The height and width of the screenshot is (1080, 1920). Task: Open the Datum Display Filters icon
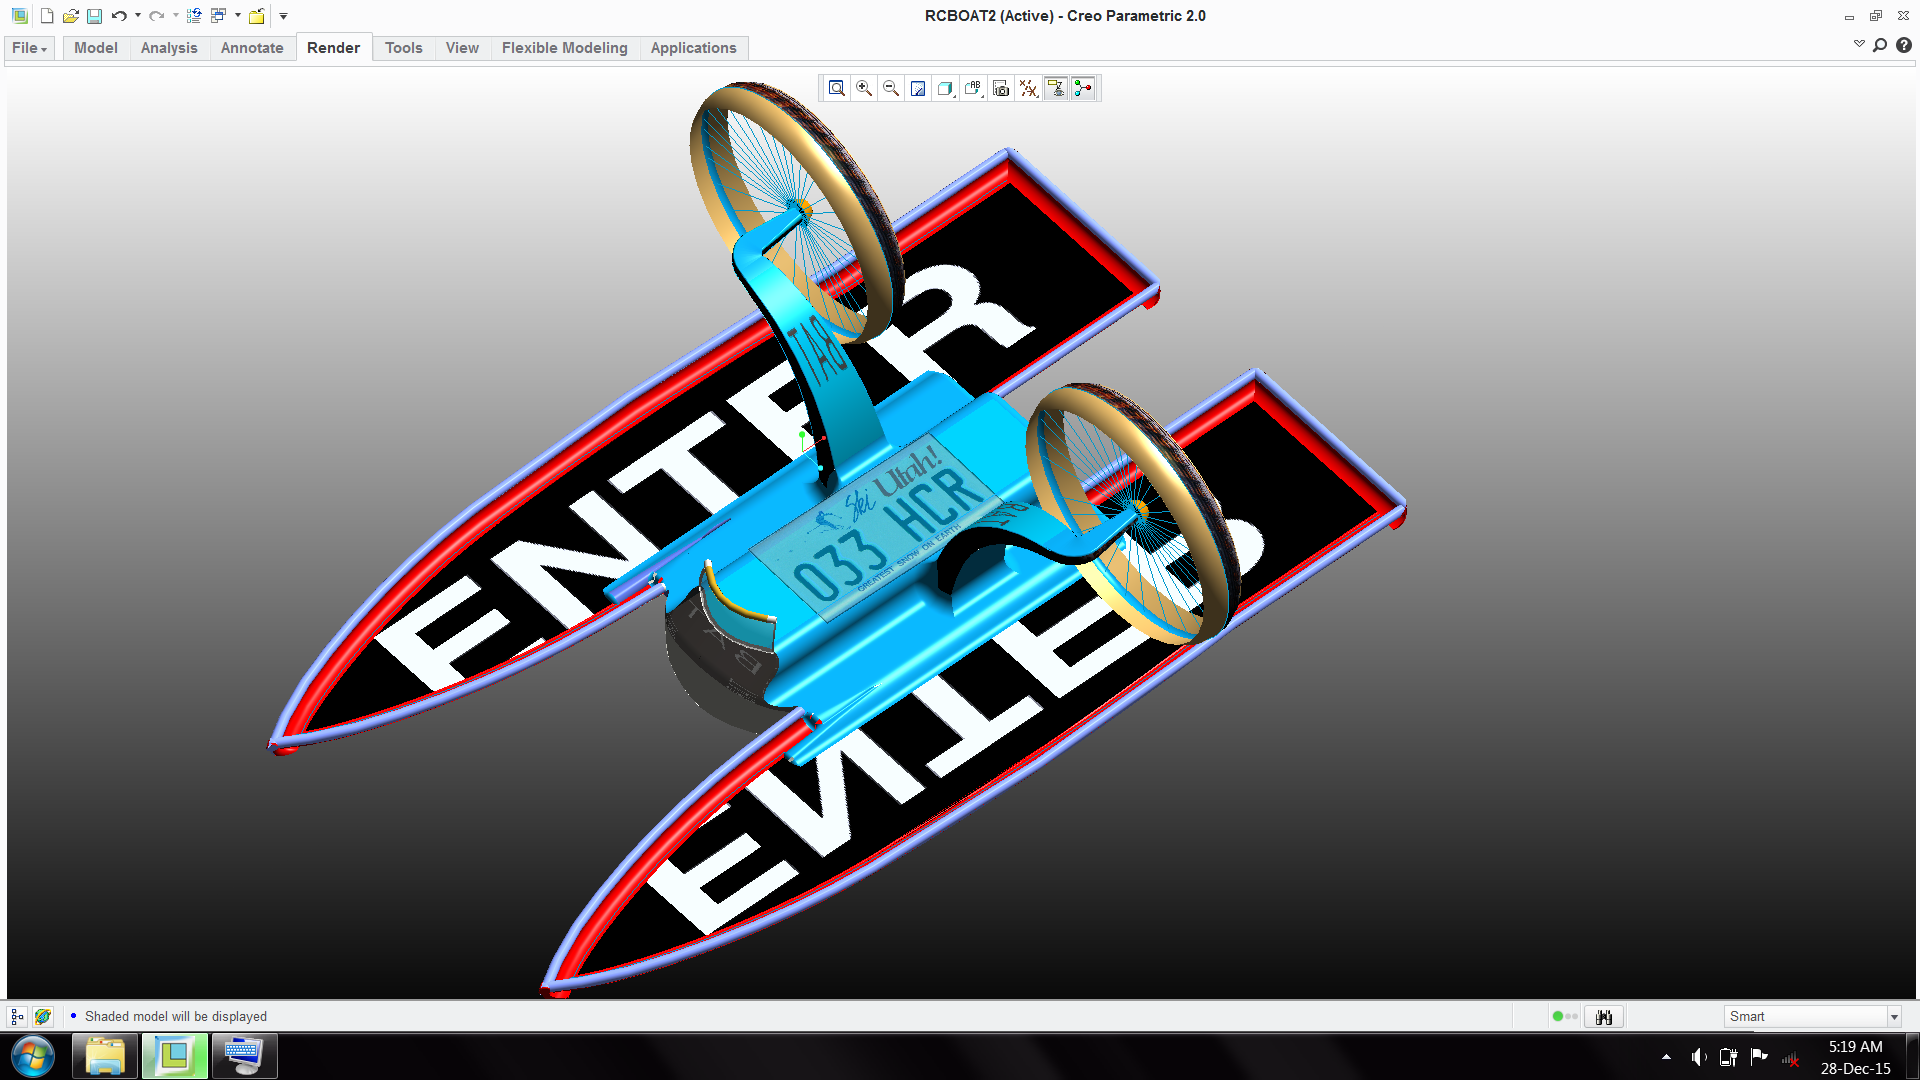(x=1028, y=88)
